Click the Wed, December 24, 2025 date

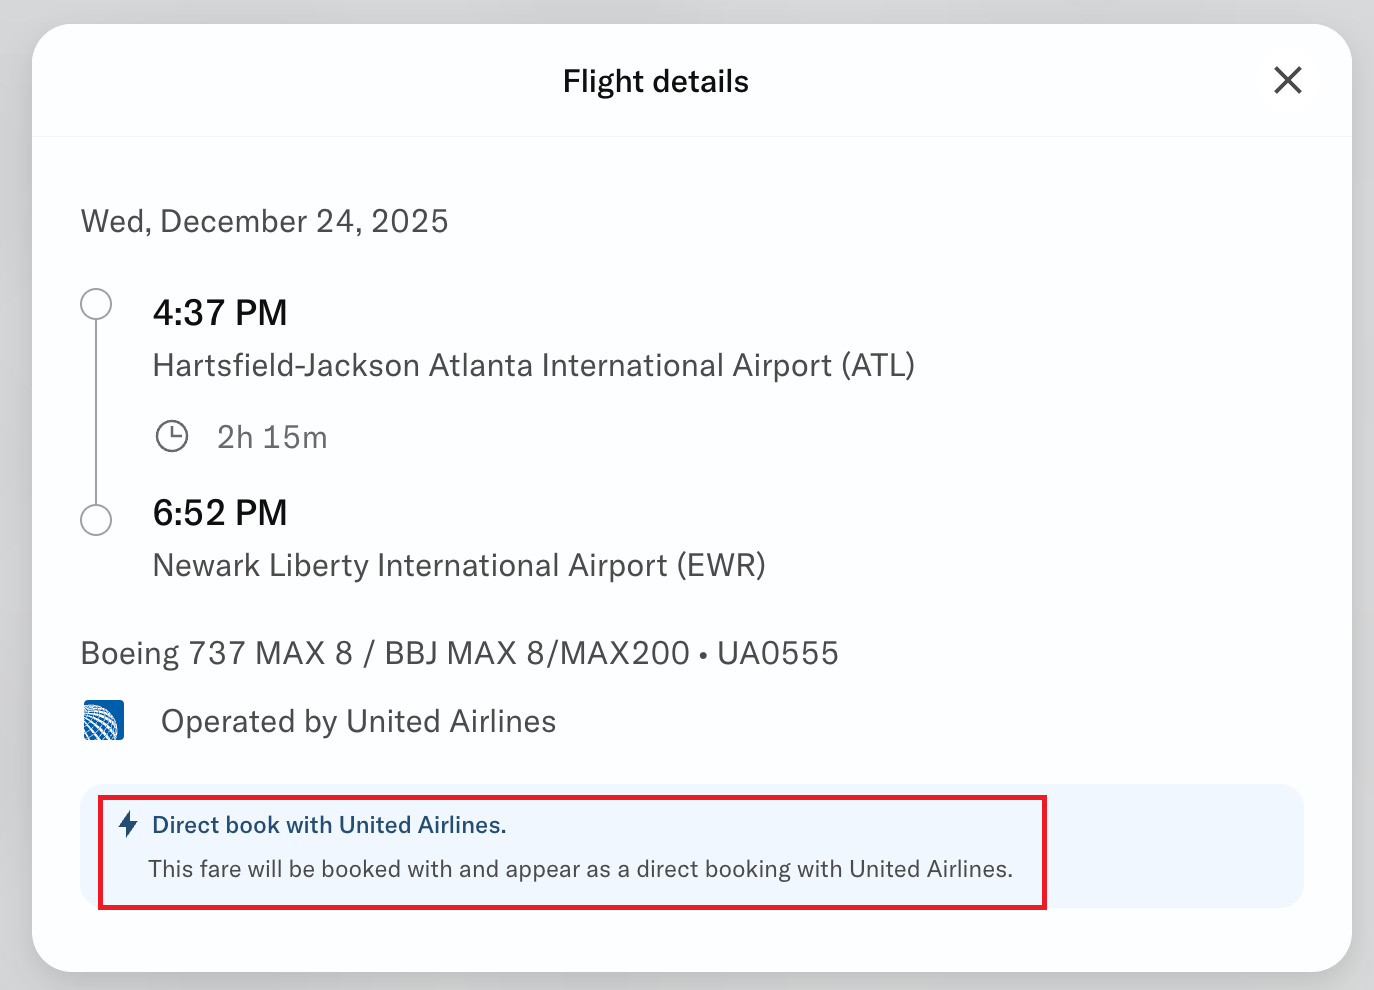coord(264,221)
